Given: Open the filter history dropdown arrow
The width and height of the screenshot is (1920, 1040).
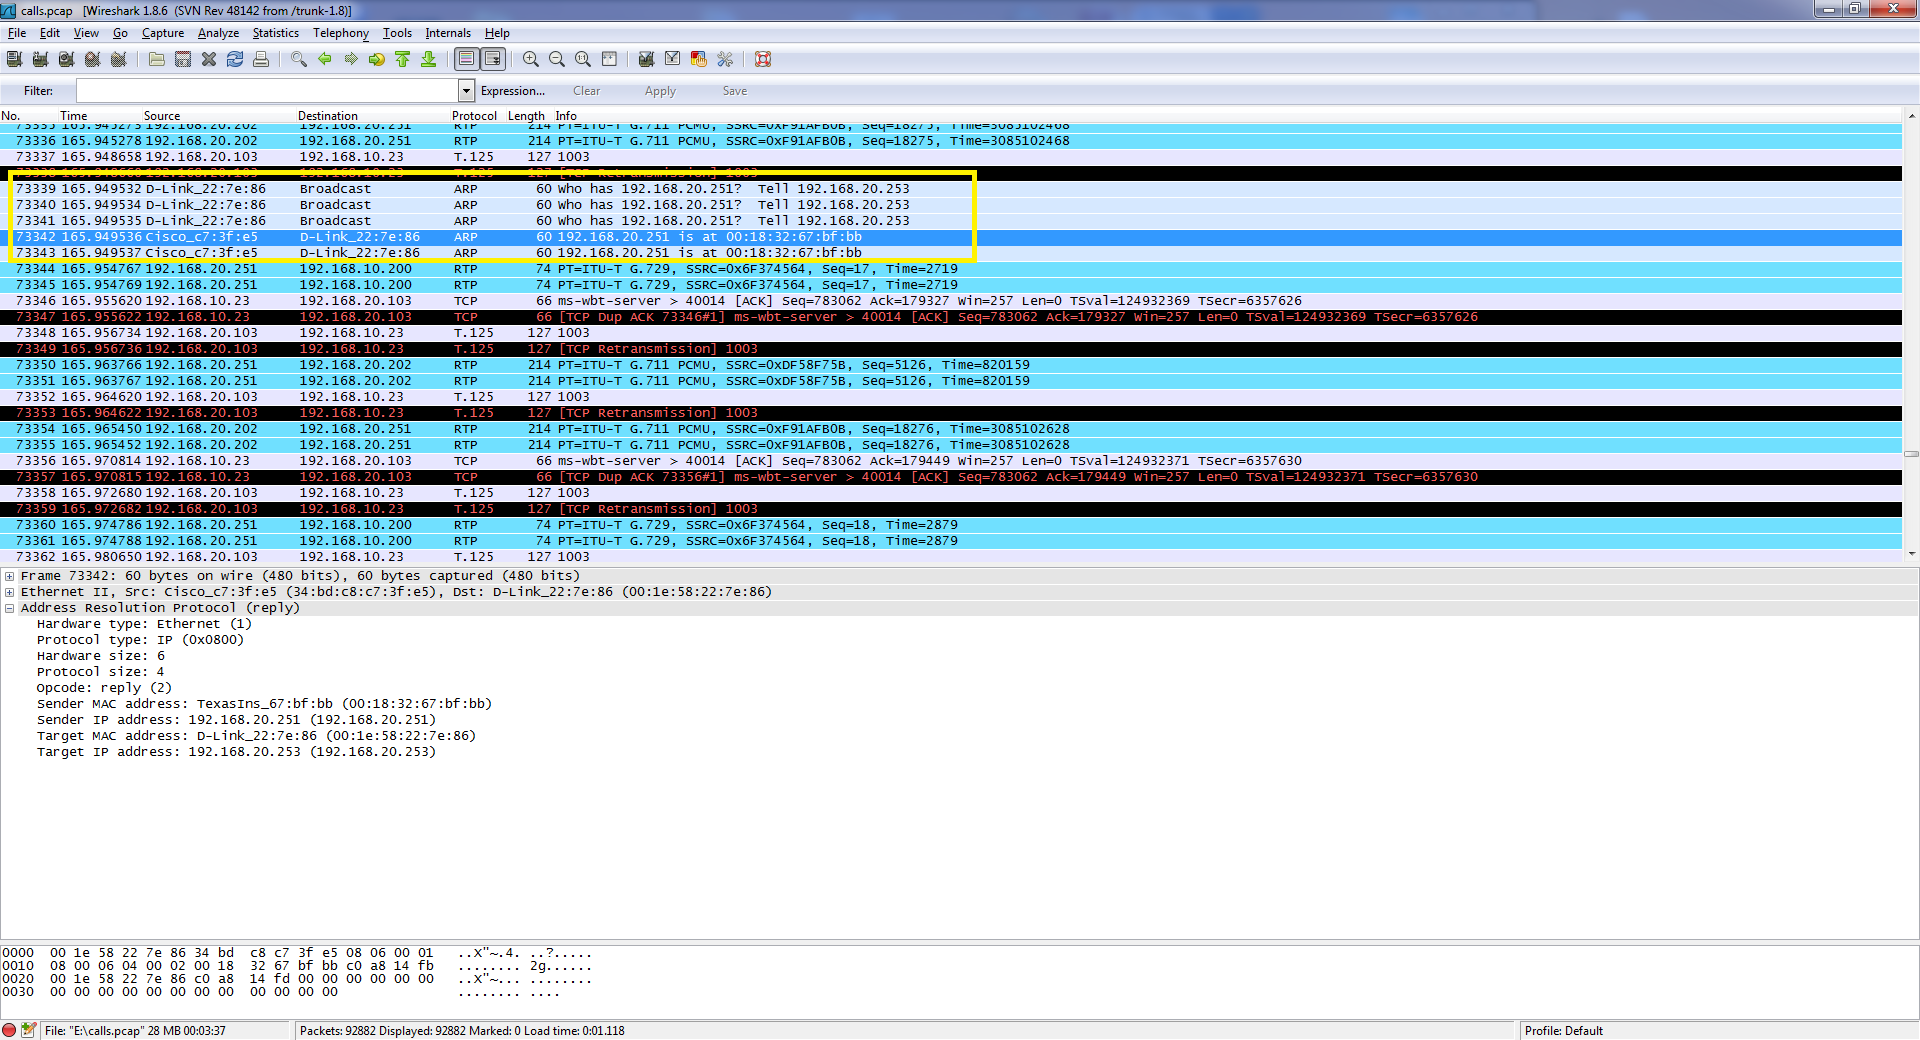Looking at the screenshot, I should [466, 91].
